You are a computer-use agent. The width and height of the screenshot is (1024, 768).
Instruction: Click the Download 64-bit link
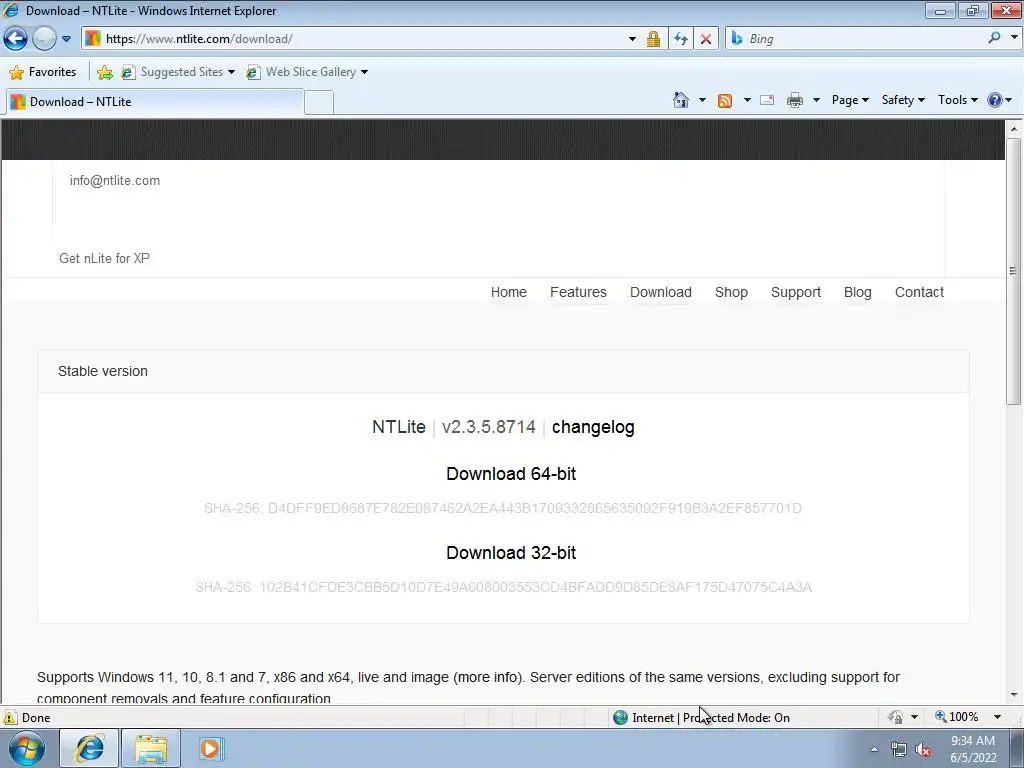coord(511,474)
